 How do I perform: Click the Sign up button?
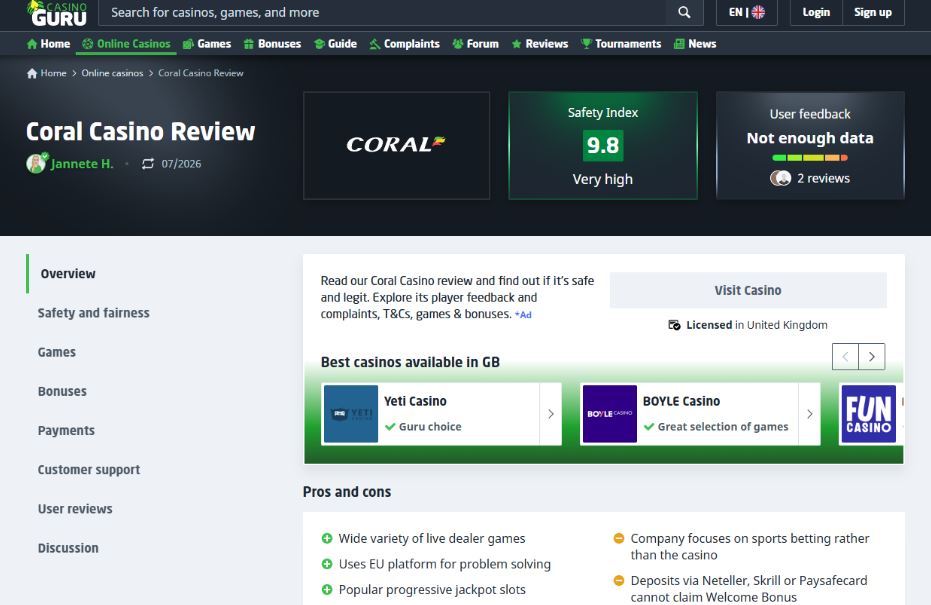[873, 12]
